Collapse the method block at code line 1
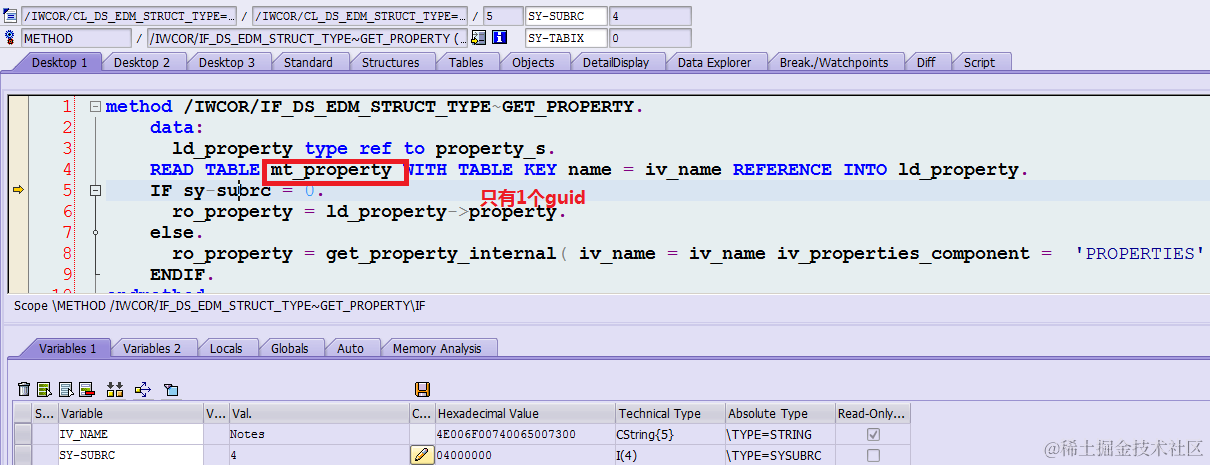 click(95, 106)
